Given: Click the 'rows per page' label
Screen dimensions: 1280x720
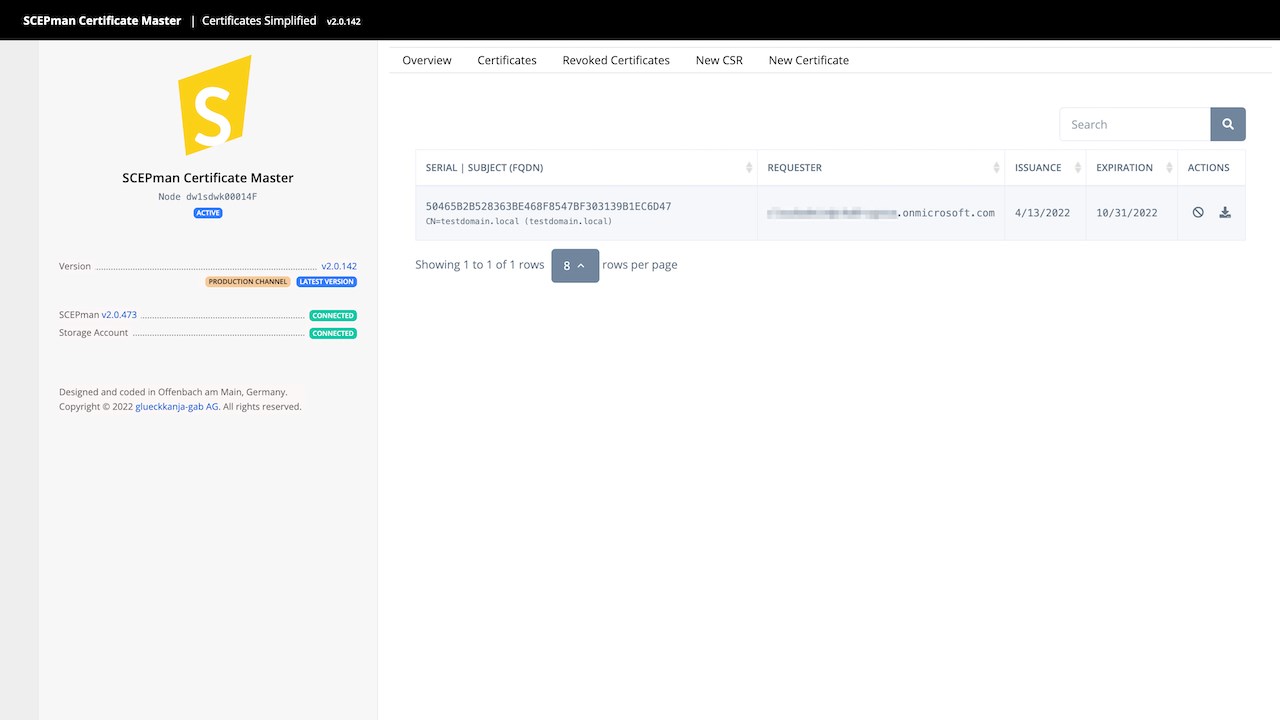Looking at the screenshot, I should pos(640,265).
